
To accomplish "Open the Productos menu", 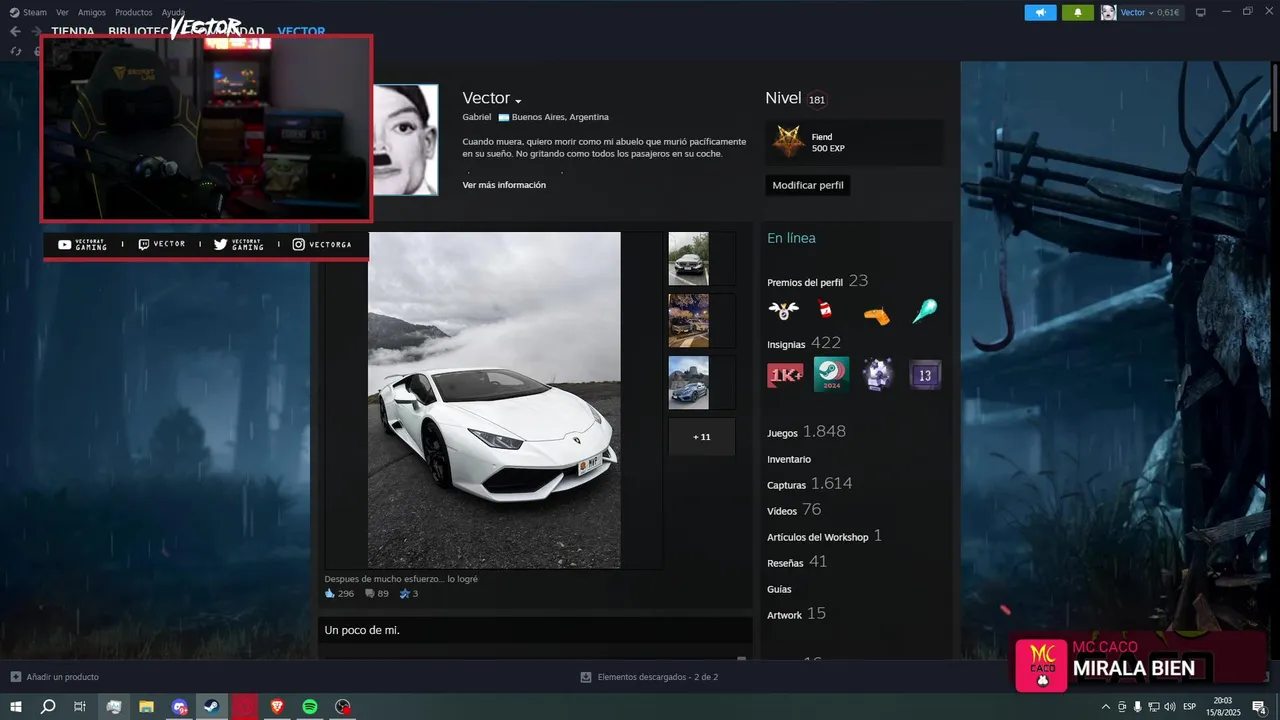I will point(134,12).
